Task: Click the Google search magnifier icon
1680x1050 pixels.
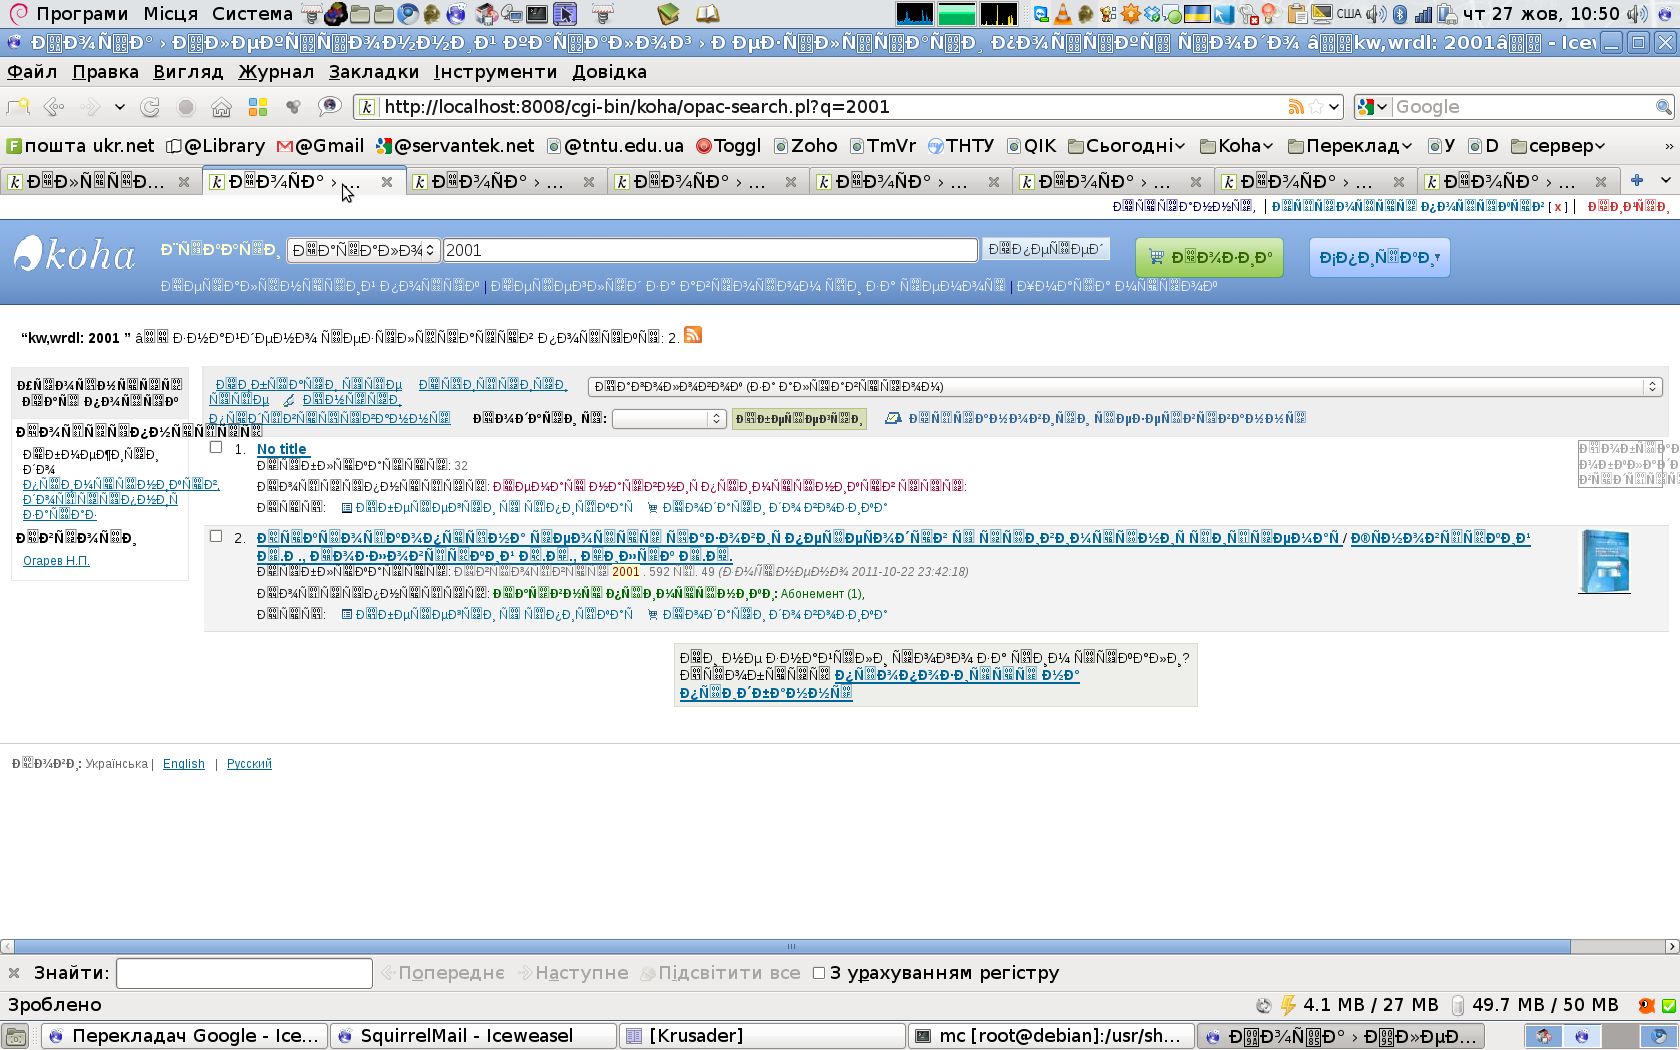Action: click(1663, 107)
